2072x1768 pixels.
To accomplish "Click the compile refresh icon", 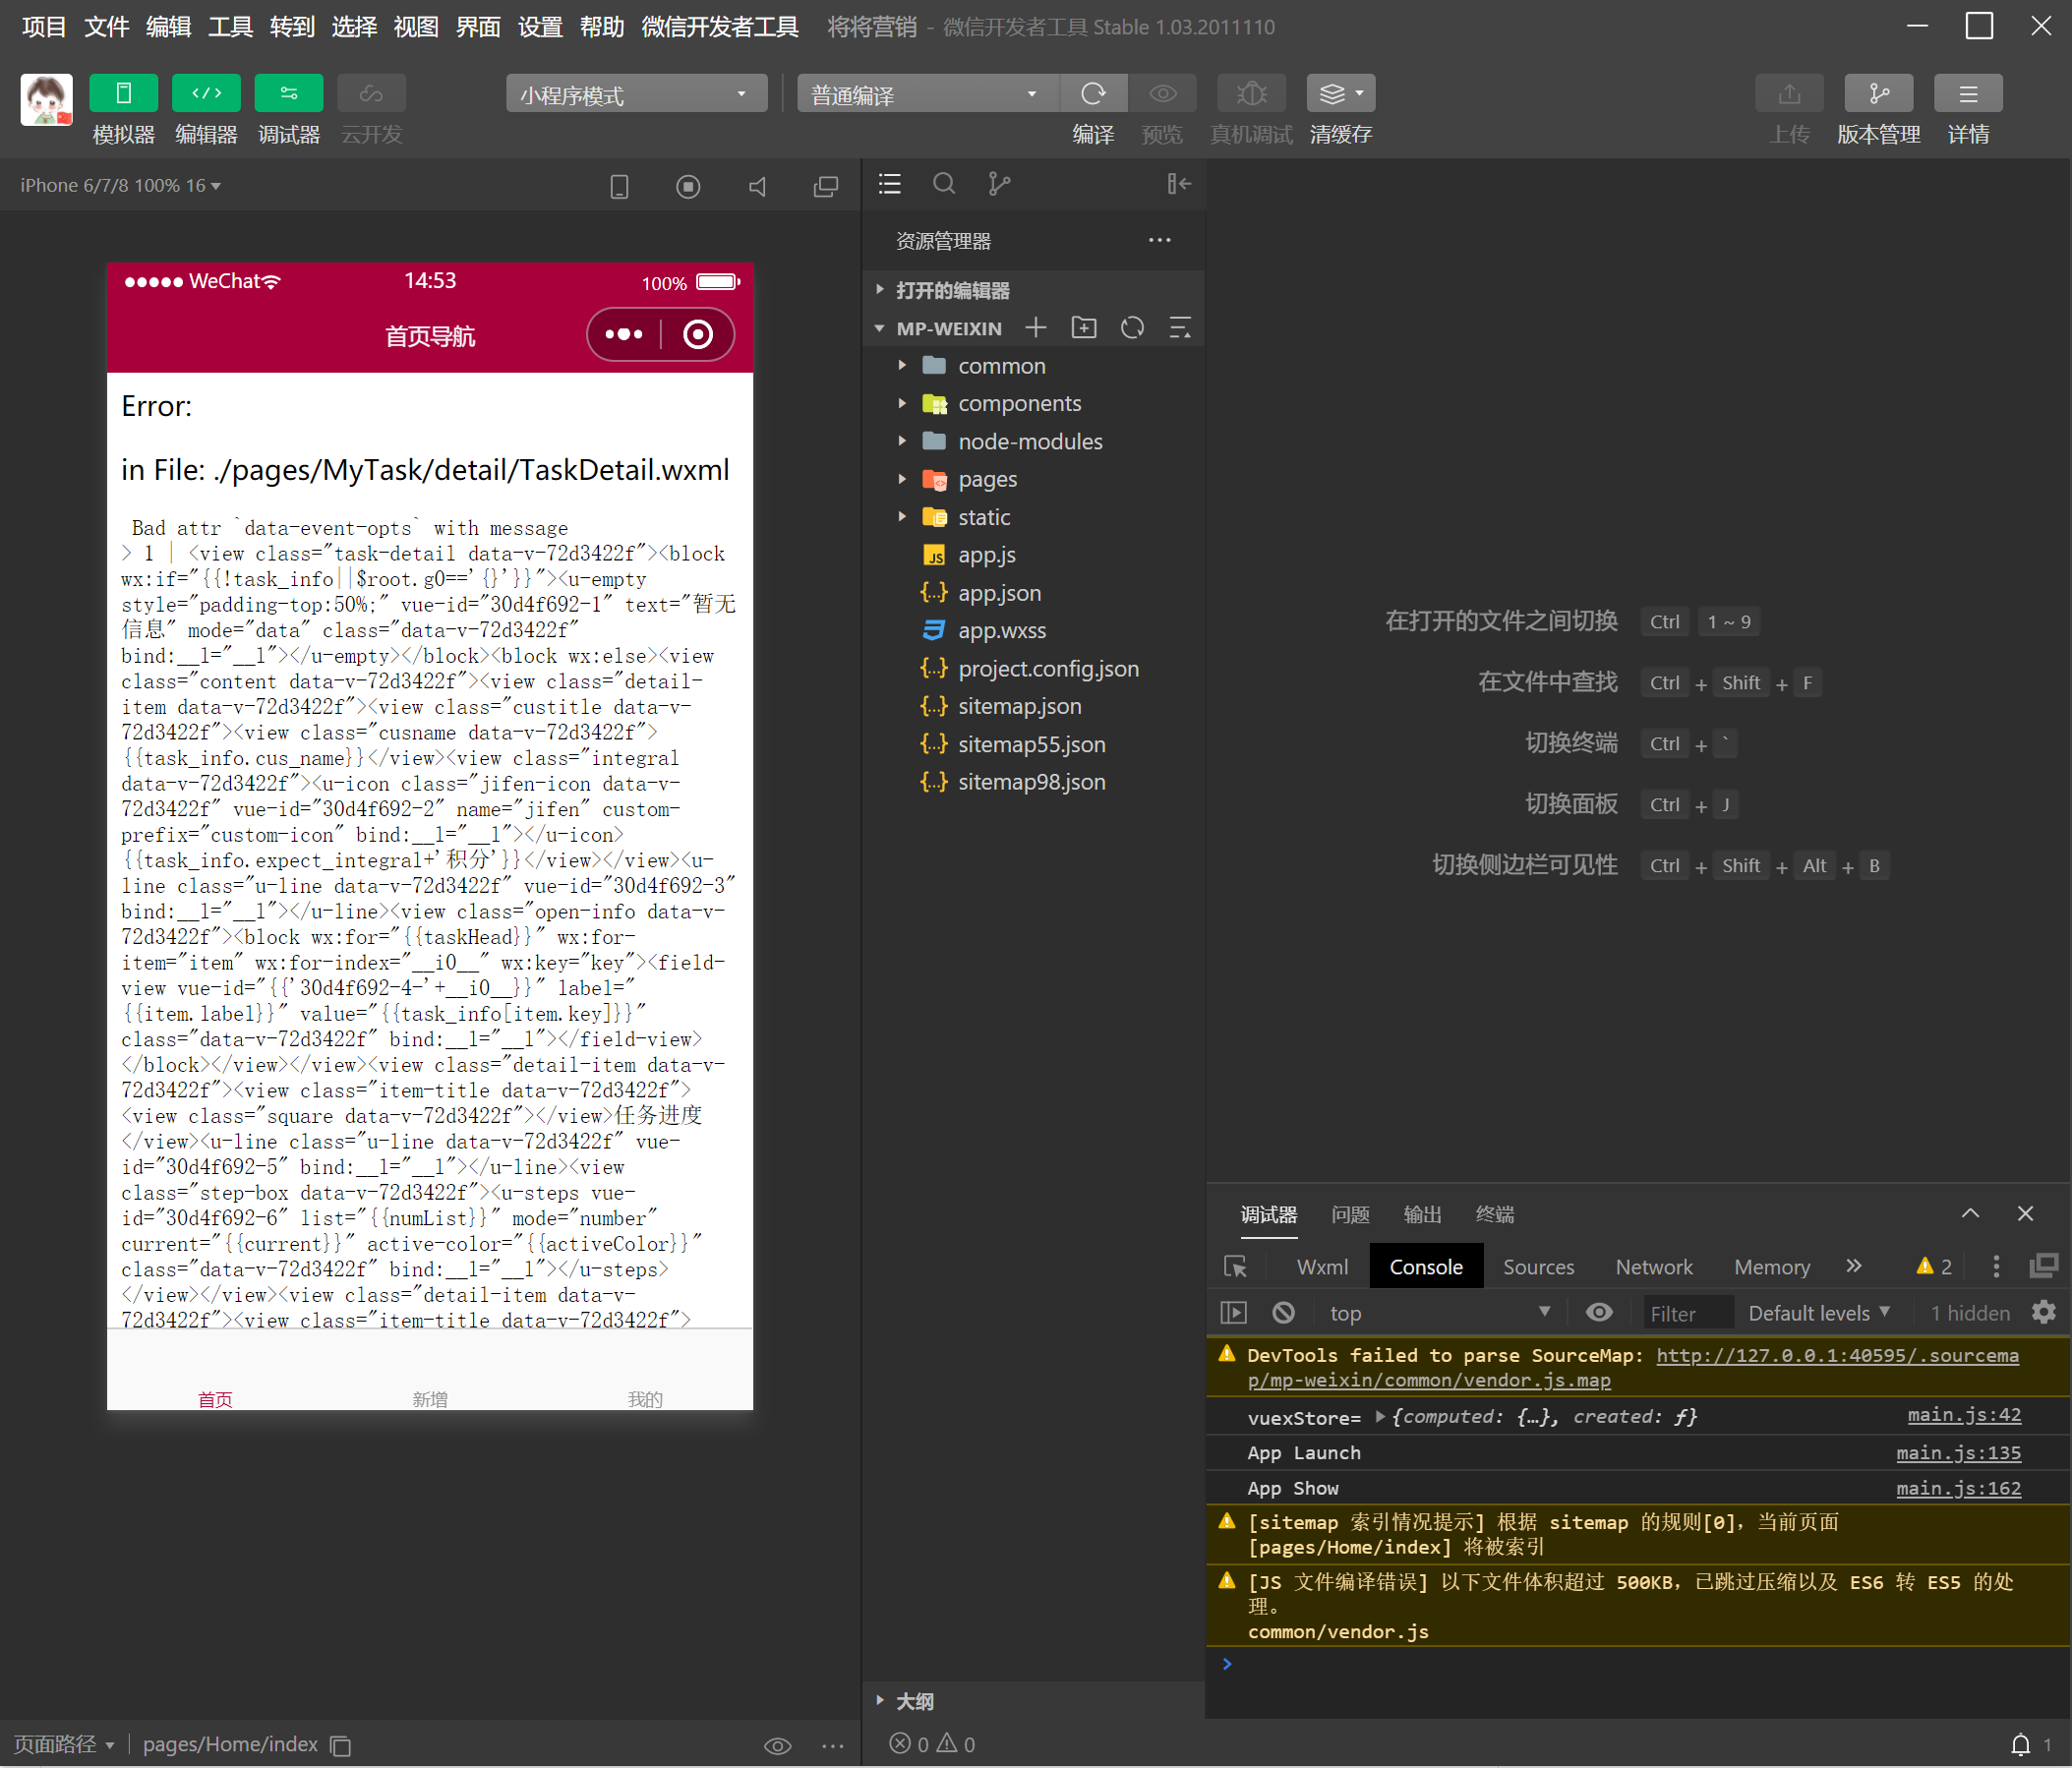I will (1093, 93).
